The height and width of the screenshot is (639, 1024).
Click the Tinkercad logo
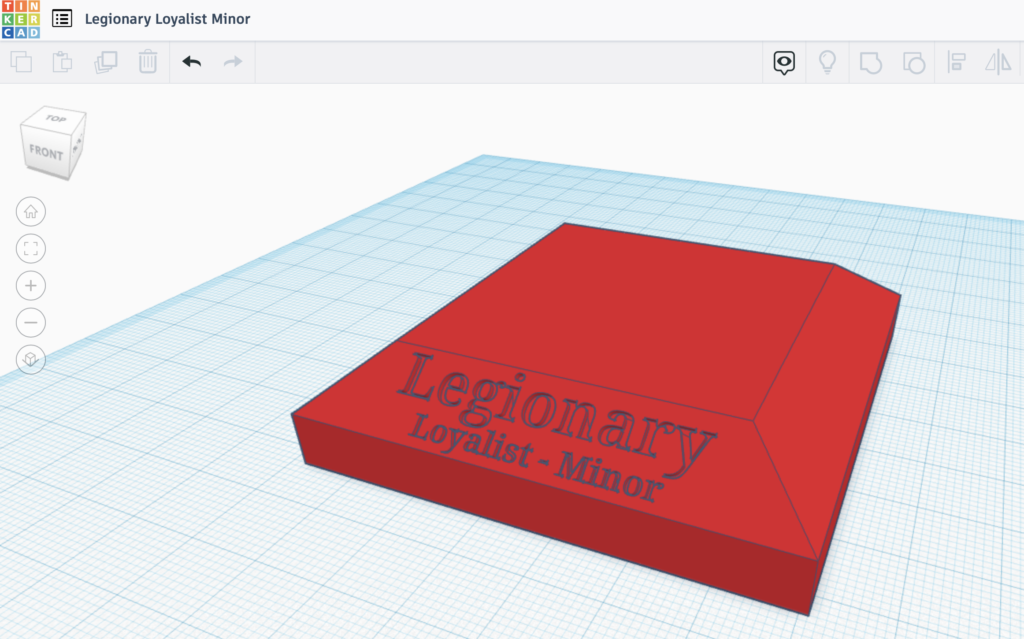21,19
